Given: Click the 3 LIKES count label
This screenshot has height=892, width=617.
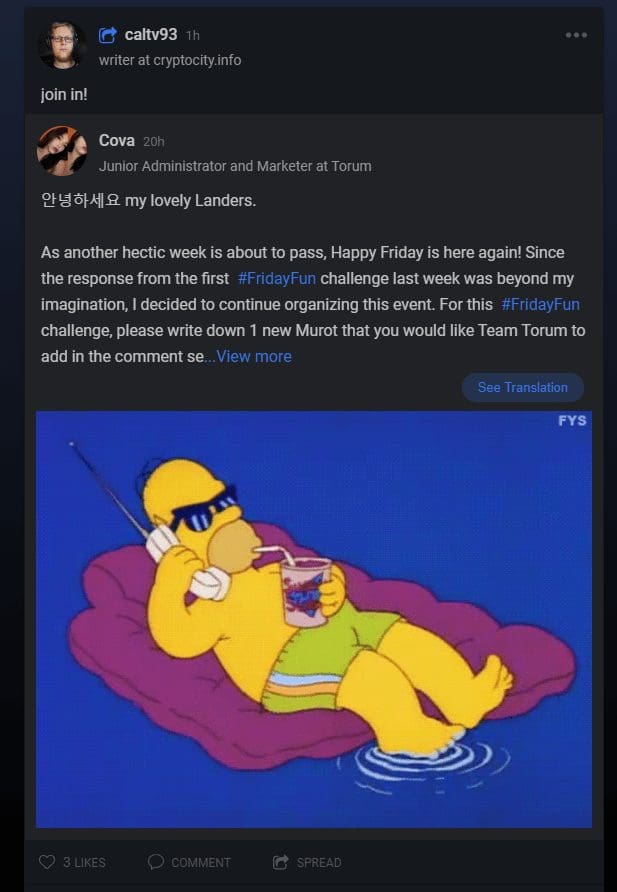Looking at the screenshot, I should [84, 862].
